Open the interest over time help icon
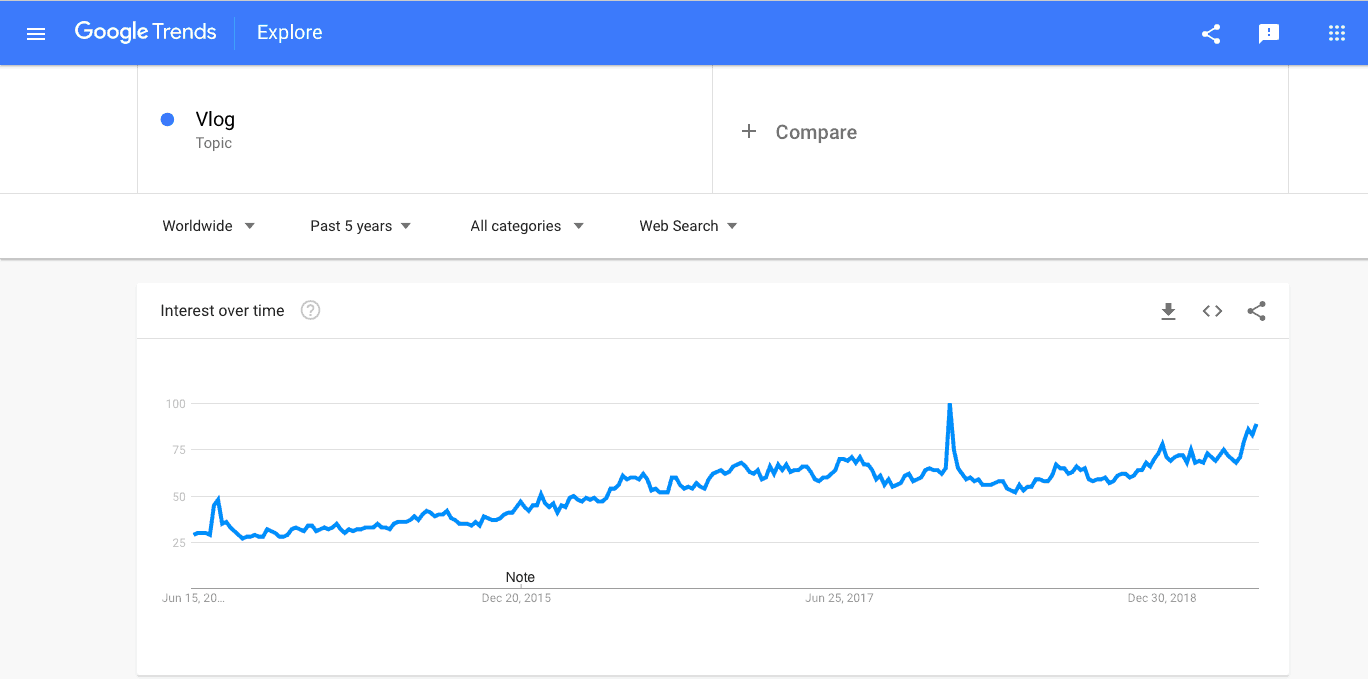The width and height of the screenshot is (1368, 679). [x=311, y=310]
